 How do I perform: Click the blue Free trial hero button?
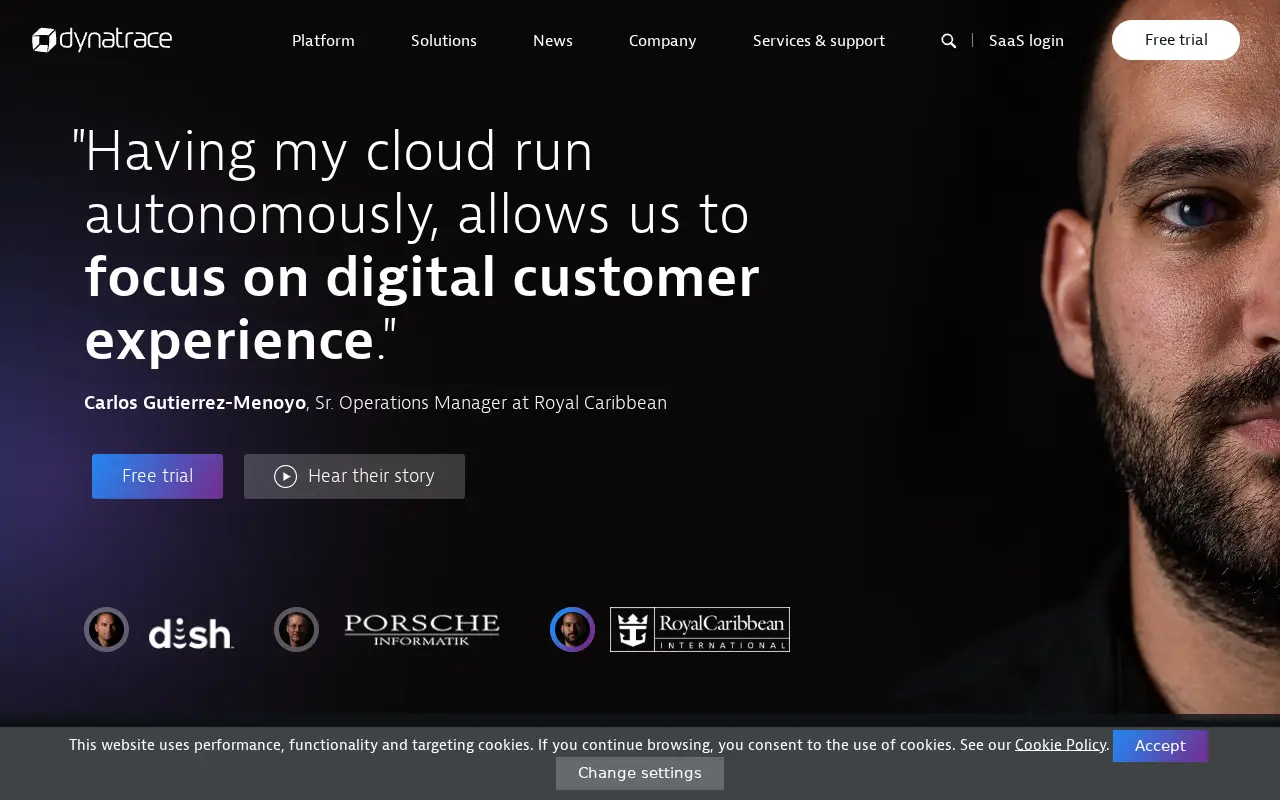click(157, 476)
